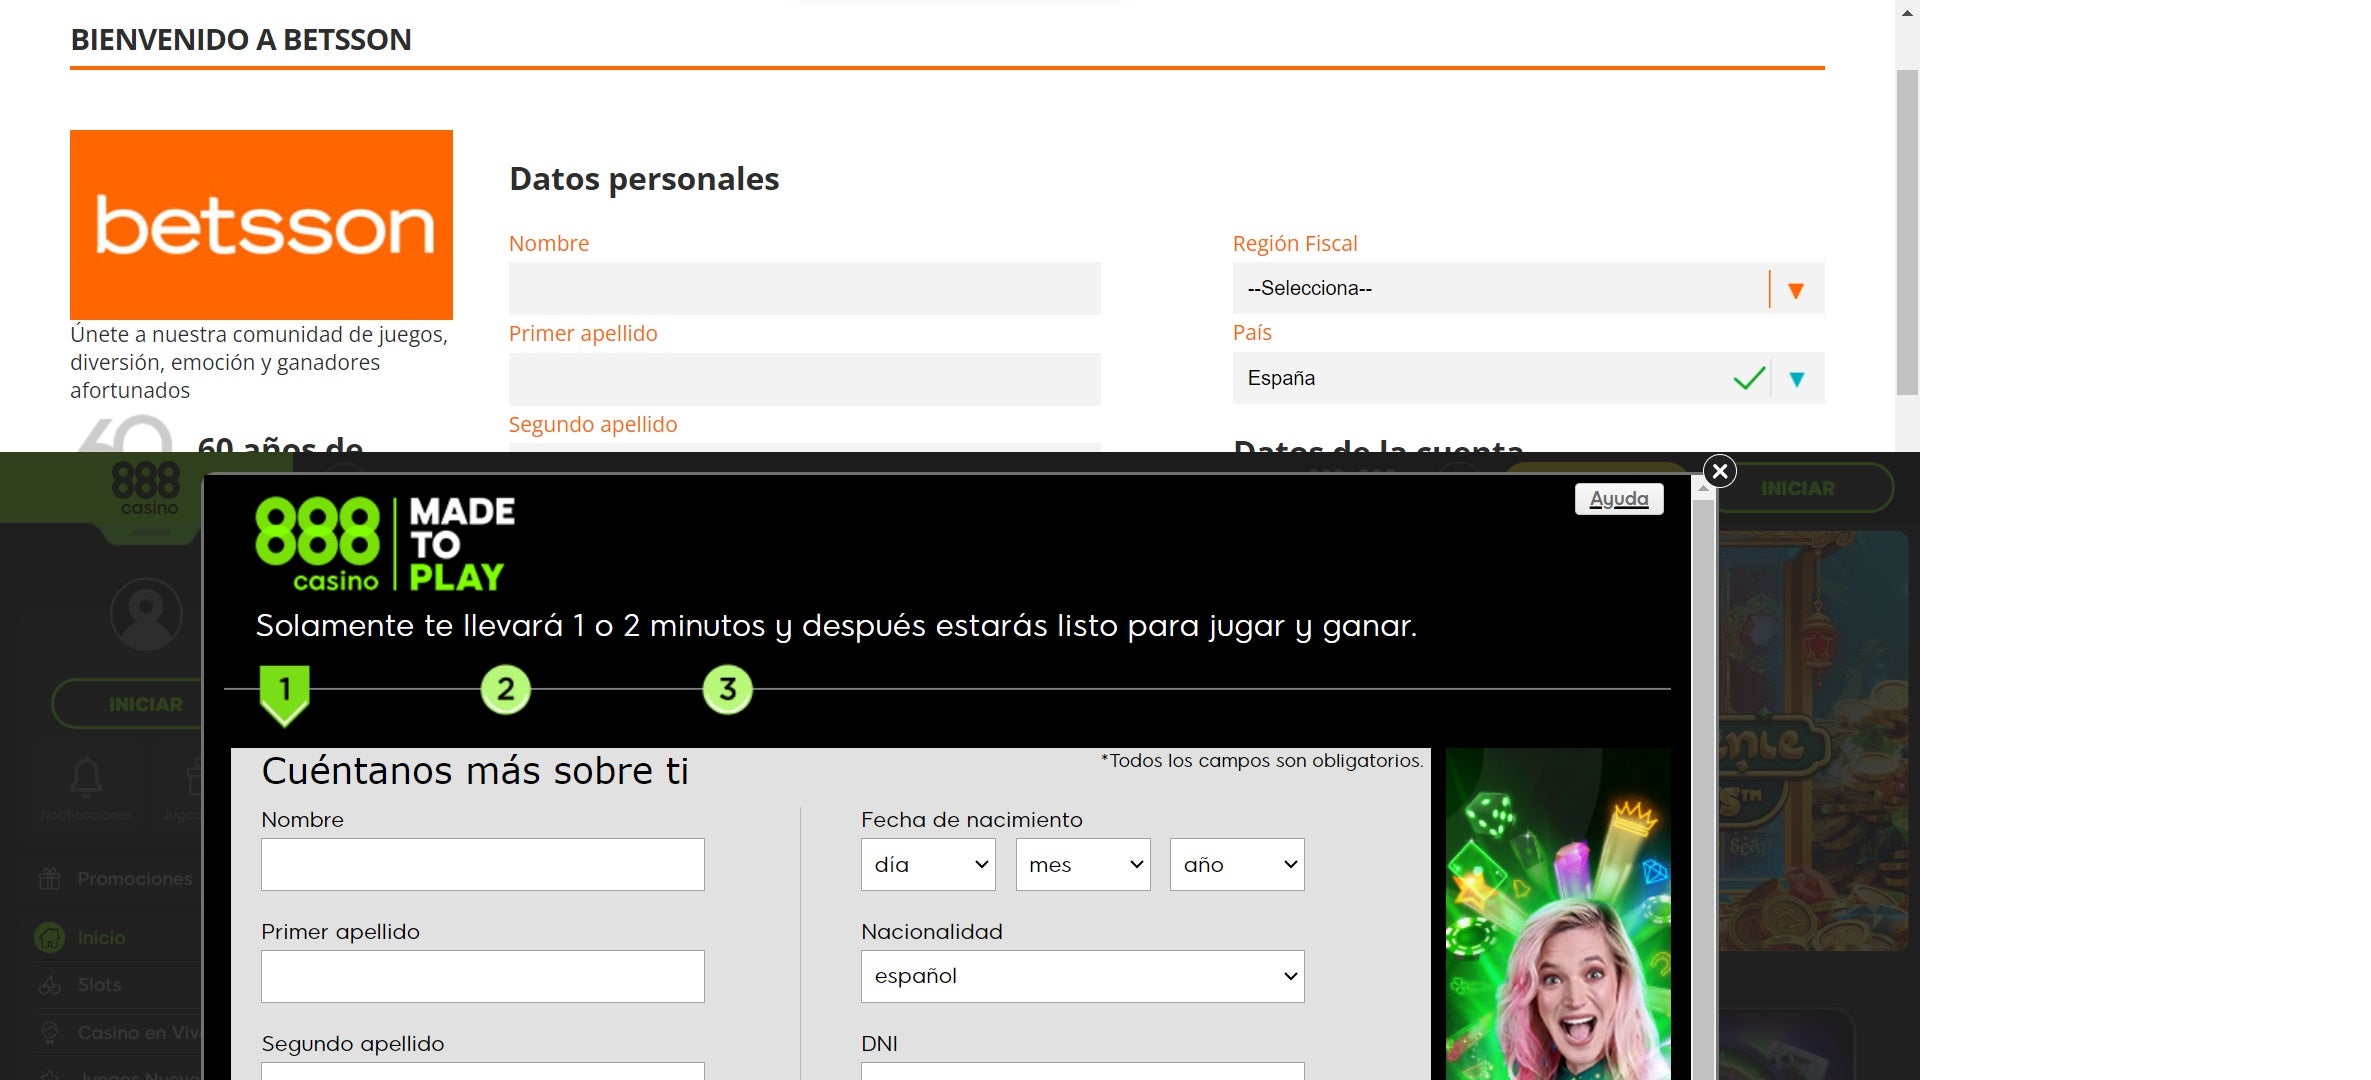Click the blue arrow of País dropdown
This screenshot has width=2371, height=1080.
click(1797, 380)
